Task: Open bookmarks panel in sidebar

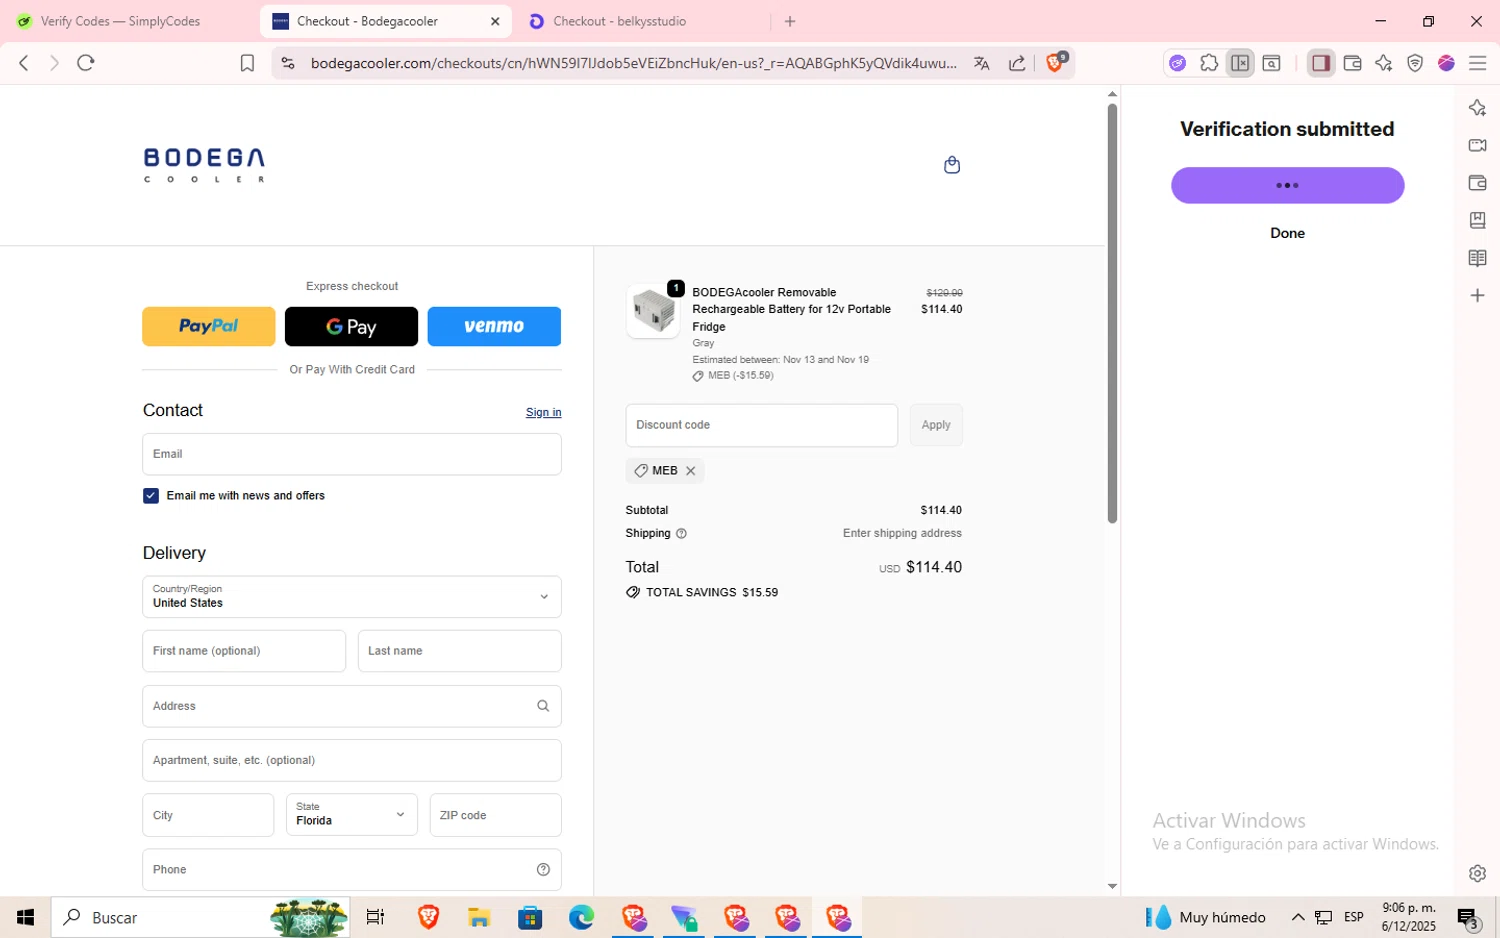Action: (x=1477, y=220)
